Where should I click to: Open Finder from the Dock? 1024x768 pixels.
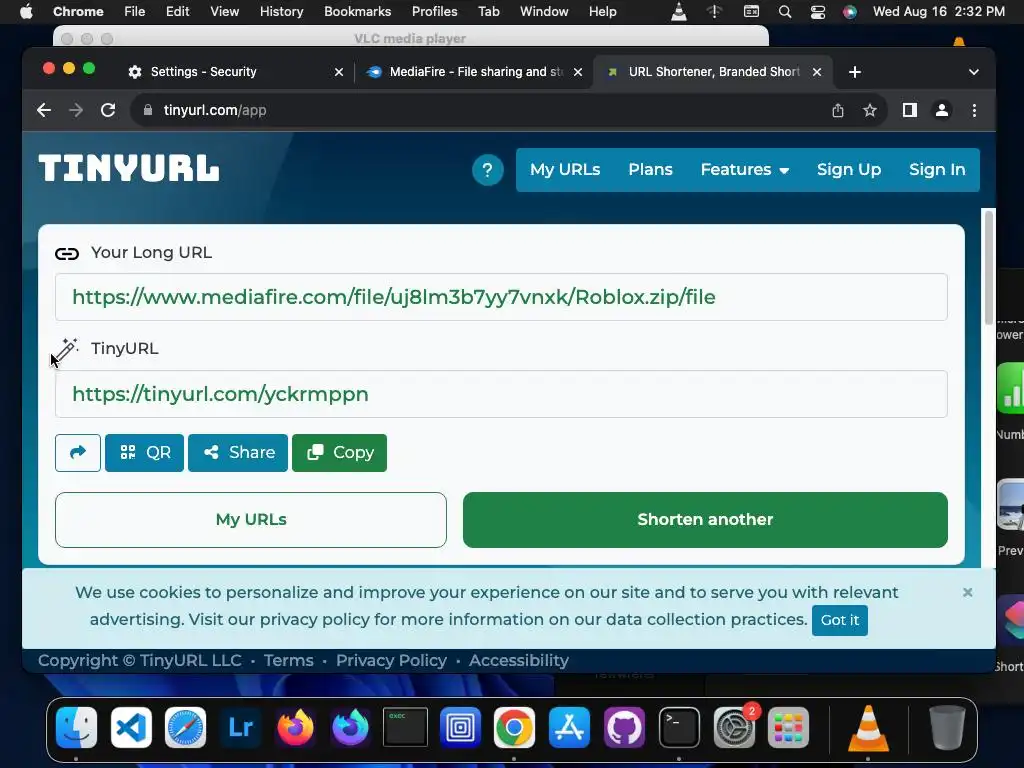[76, 728]
